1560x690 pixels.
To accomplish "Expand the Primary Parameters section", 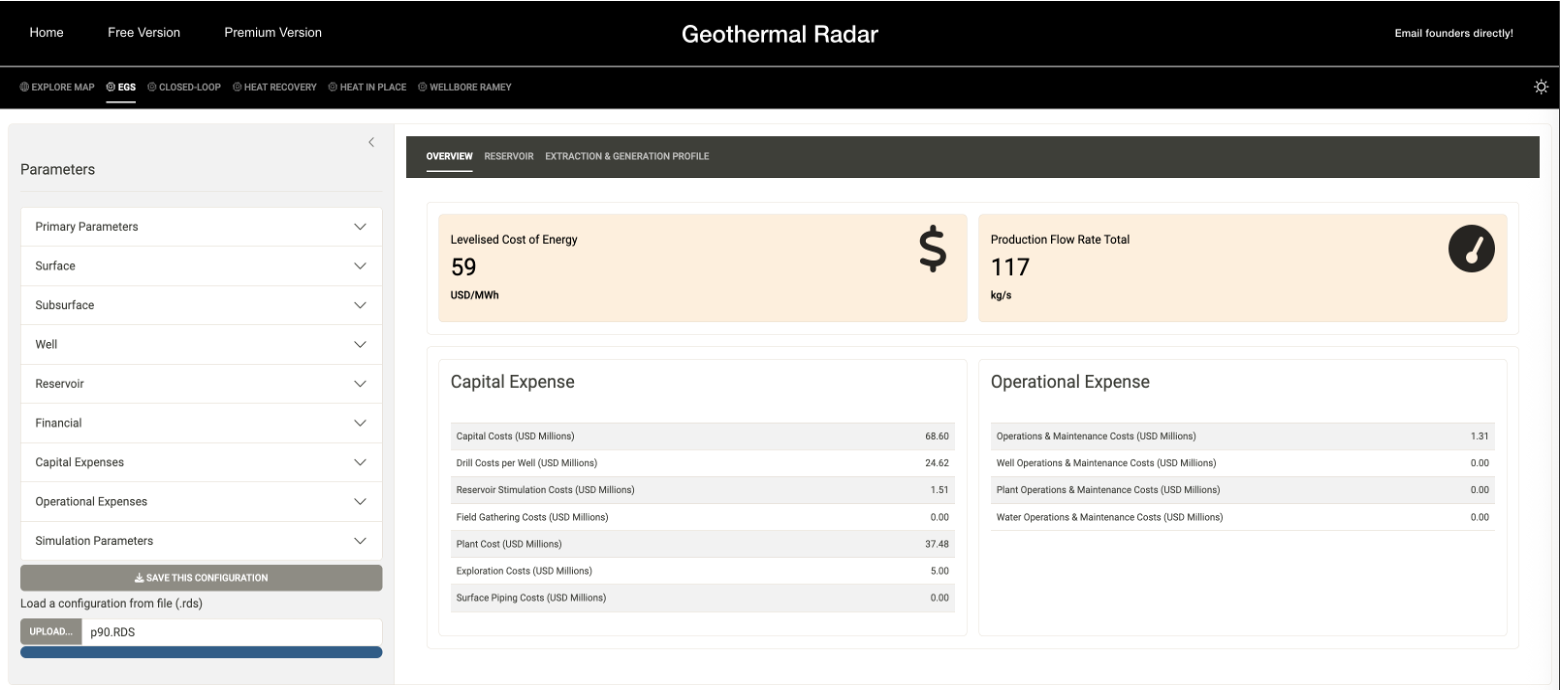I will [x=201, y=227].
